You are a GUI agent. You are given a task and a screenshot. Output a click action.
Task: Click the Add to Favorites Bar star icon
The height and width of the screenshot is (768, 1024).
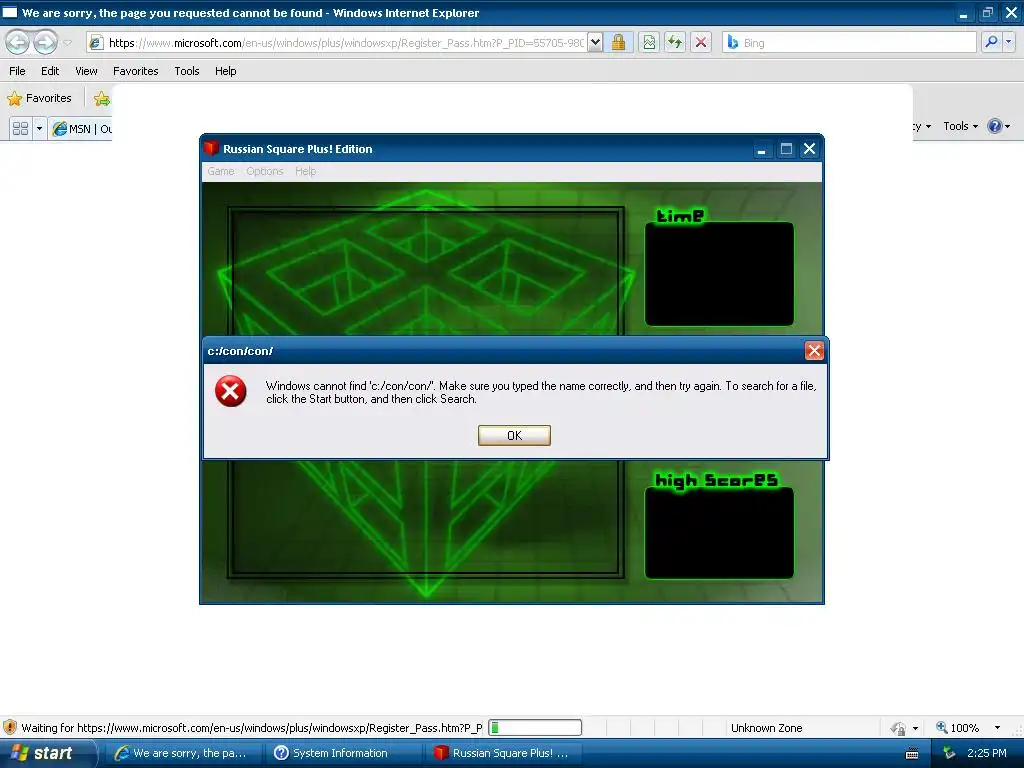tap(102, 99)
